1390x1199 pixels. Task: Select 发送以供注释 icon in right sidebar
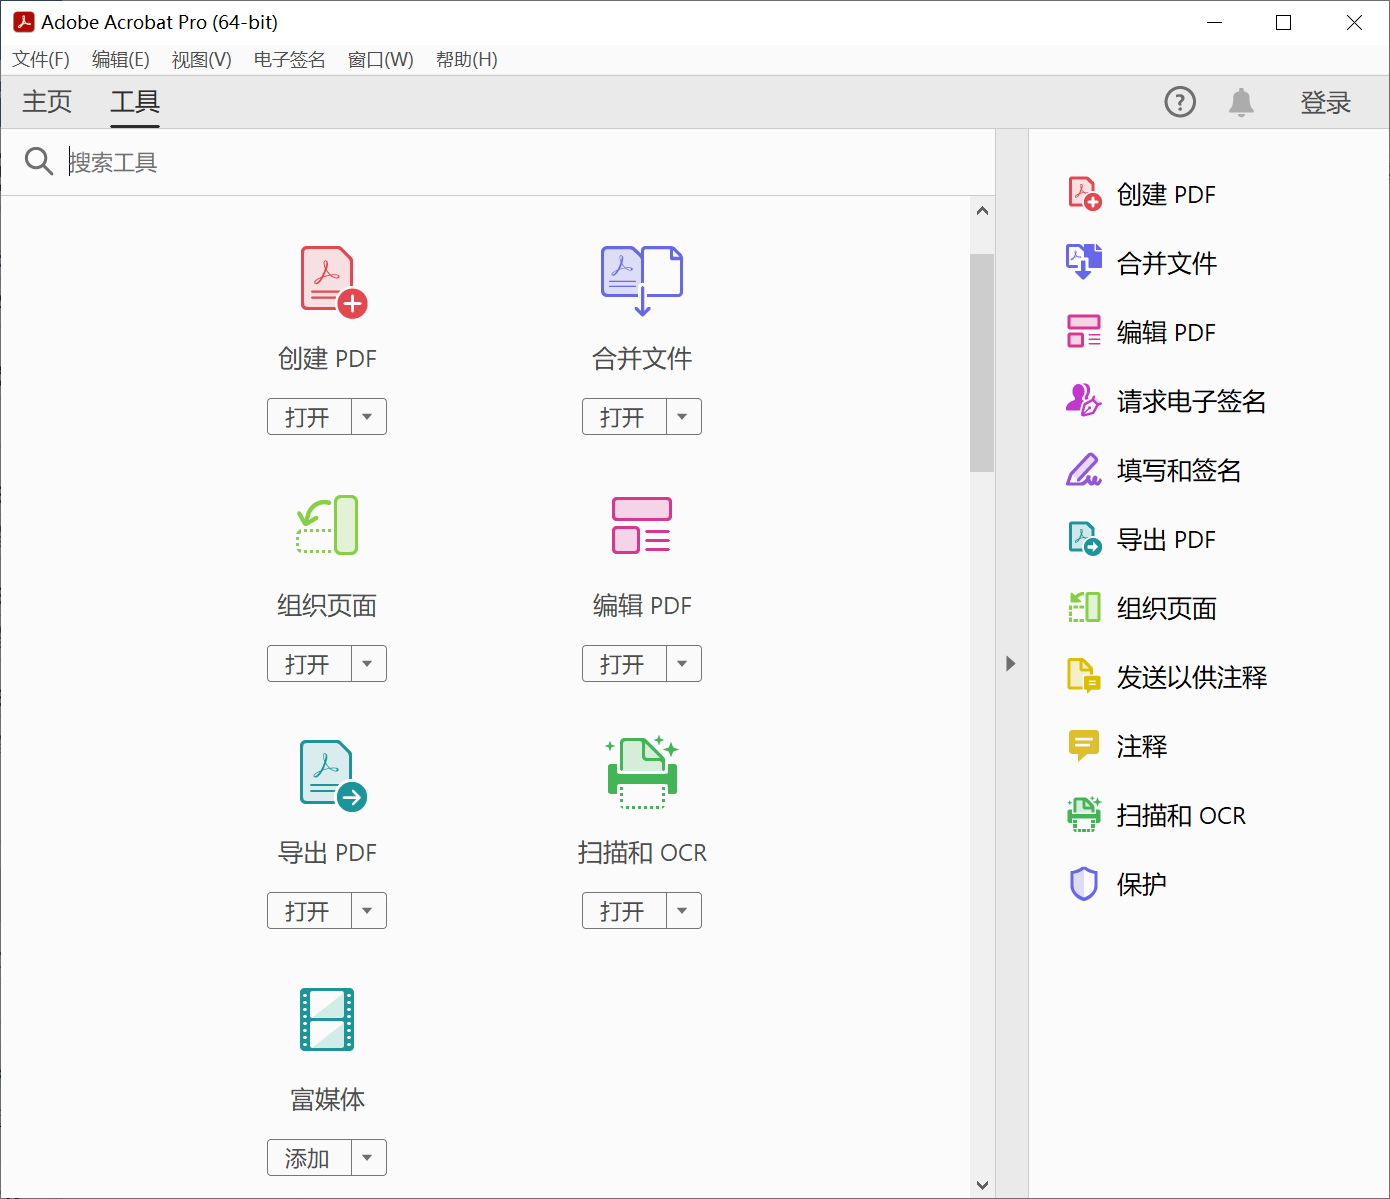[1084, 676]
